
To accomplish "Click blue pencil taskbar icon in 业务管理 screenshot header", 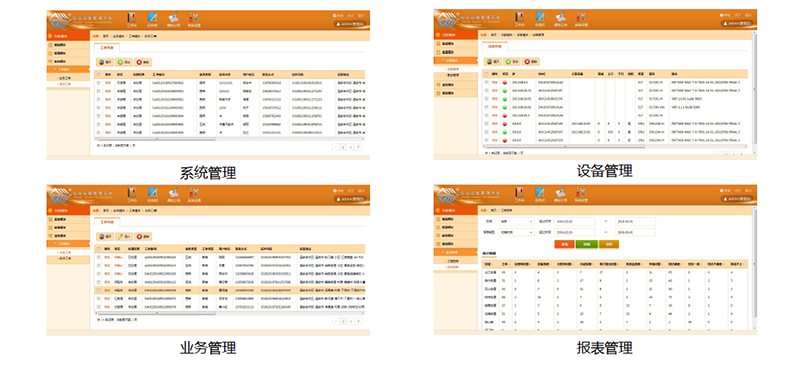I will coord(152,192).
